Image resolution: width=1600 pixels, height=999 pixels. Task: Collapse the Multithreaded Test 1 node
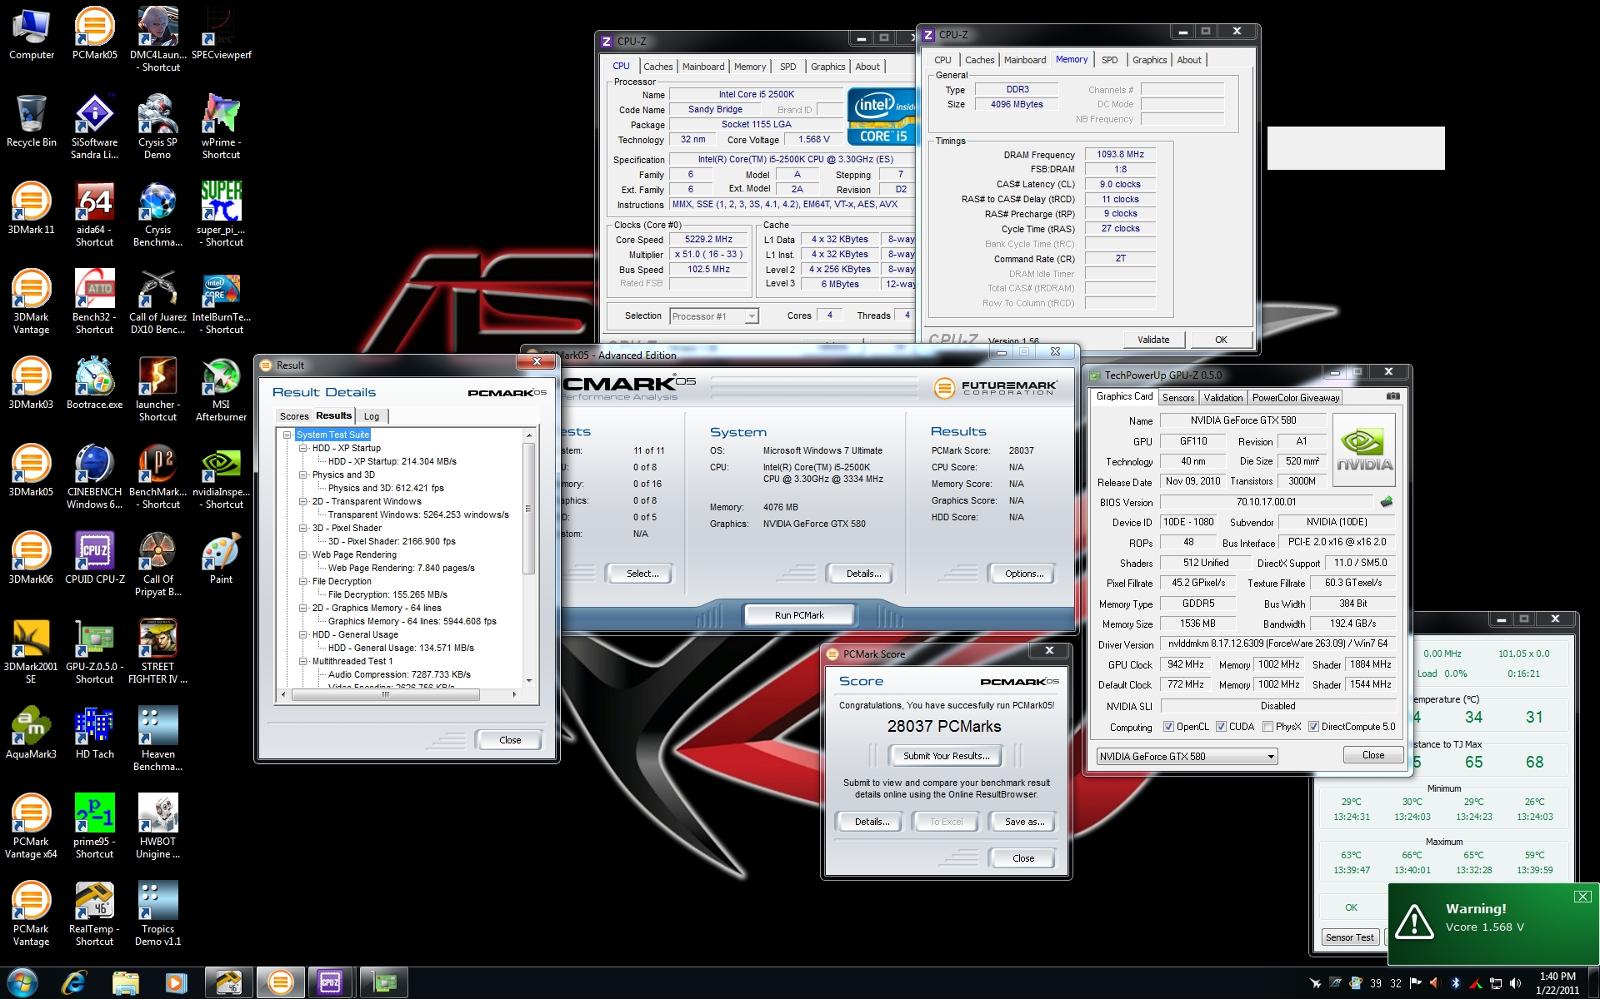303,661
